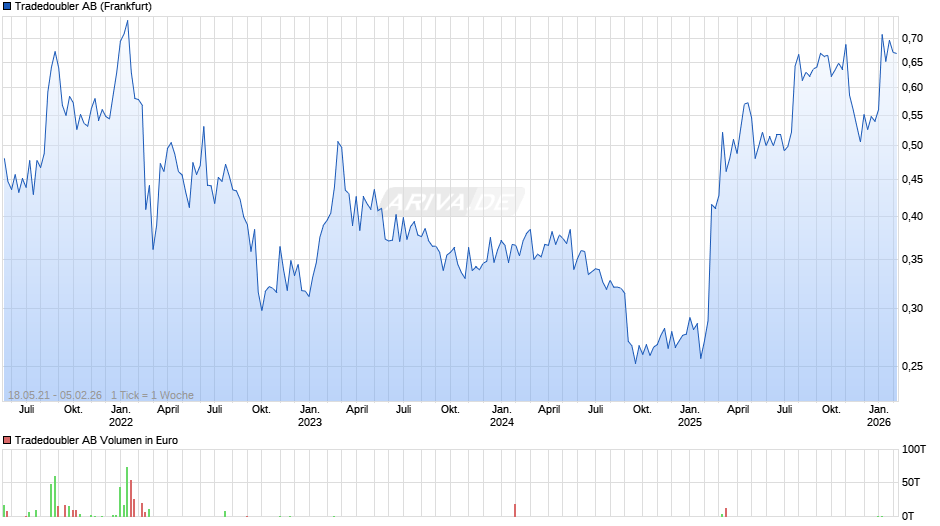Viewport: 940px width, 526px height.
Task: Click the 'Jan. 2022' time axis label
Action: [x=120, y=416]
